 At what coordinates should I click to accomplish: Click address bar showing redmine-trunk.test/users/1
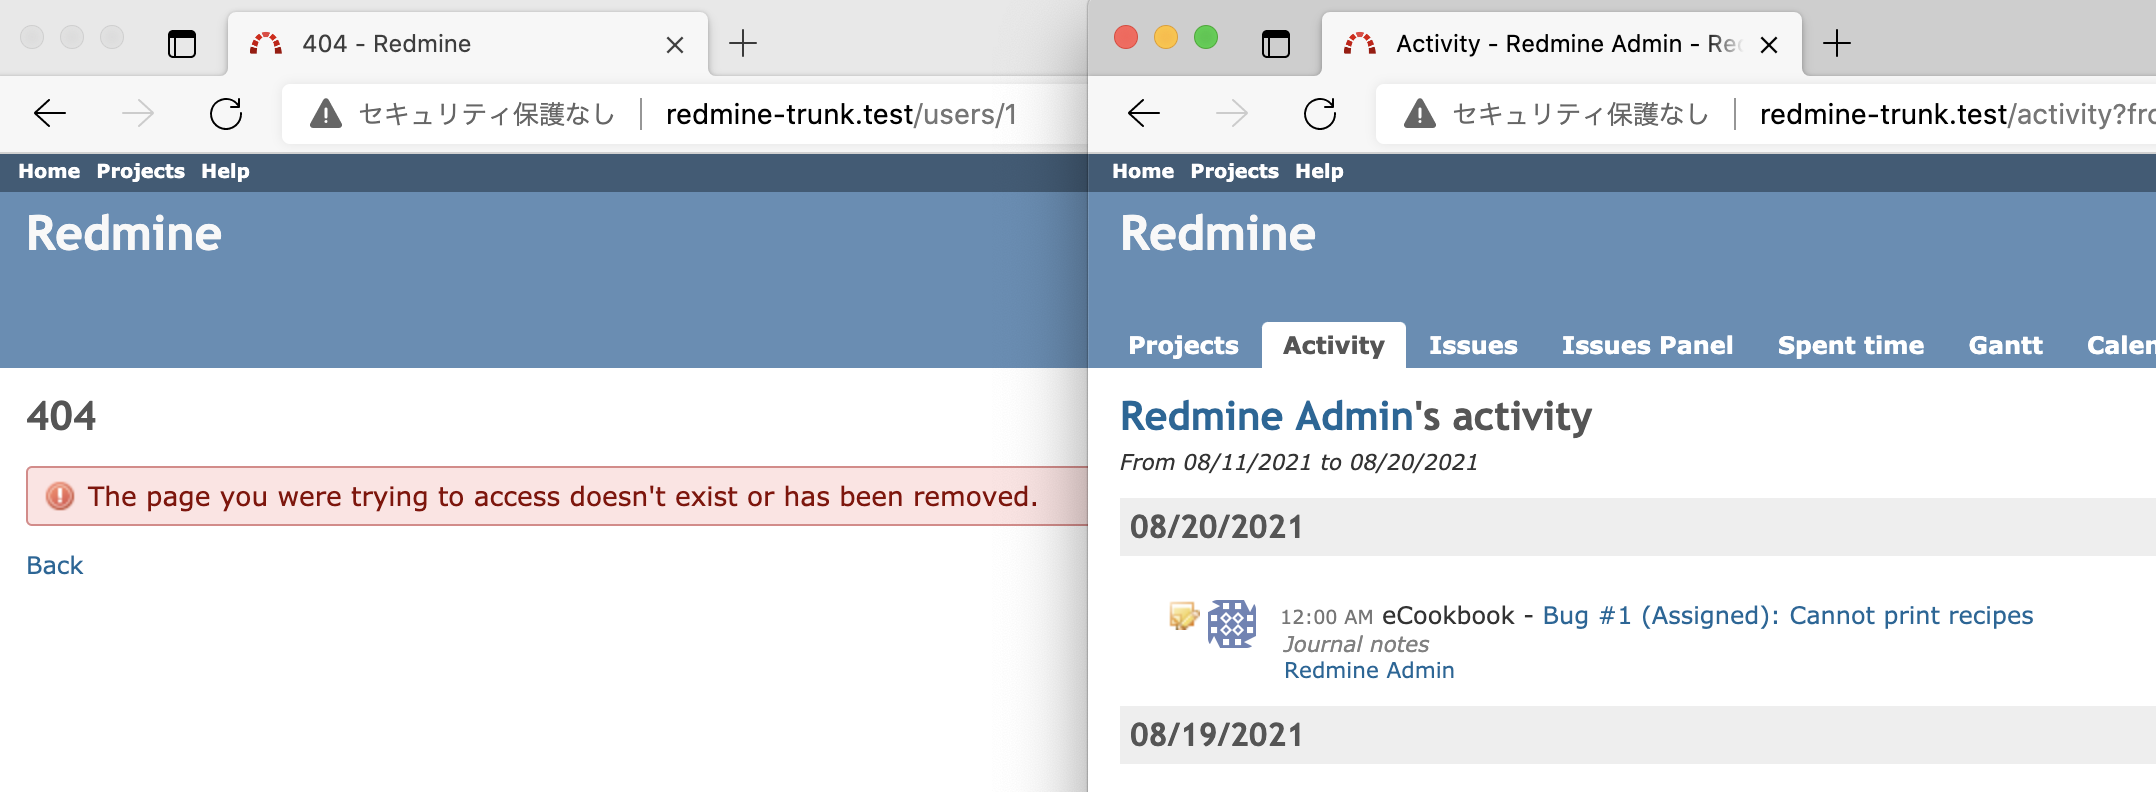pos(685,114)
